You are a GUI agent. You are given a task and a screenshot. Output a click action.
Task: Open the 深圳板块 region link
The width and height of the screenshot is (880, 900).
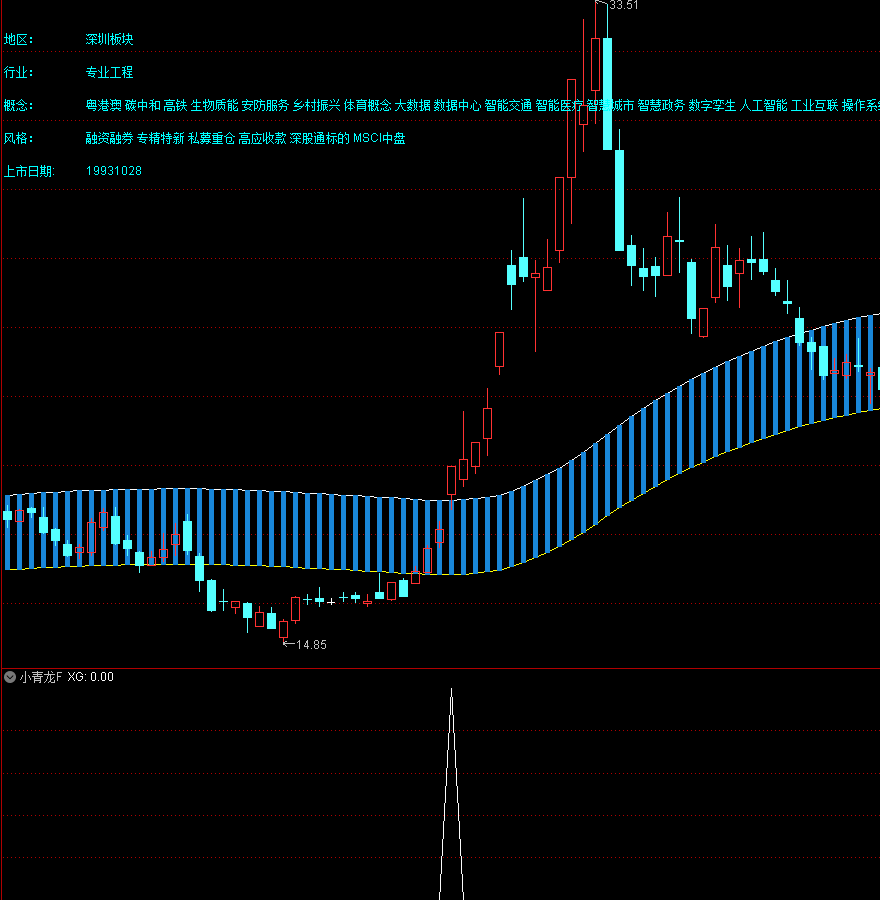[109, 40]
